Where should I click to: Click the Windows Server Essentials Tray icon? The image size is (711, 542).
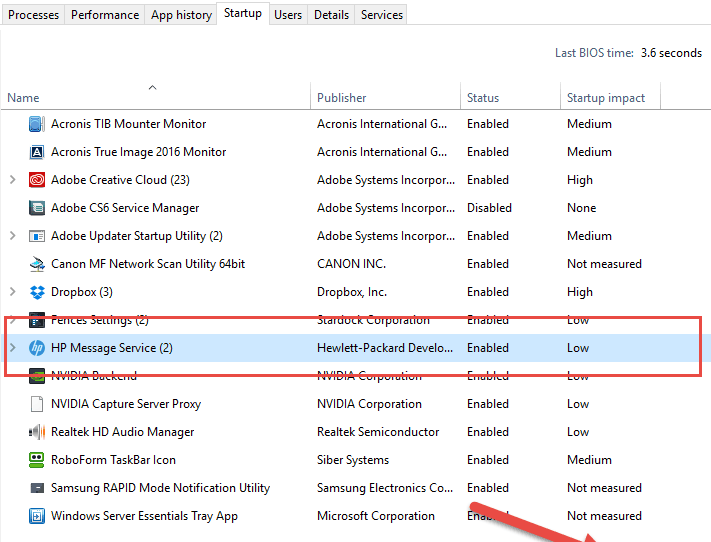[x=37, y=516]
